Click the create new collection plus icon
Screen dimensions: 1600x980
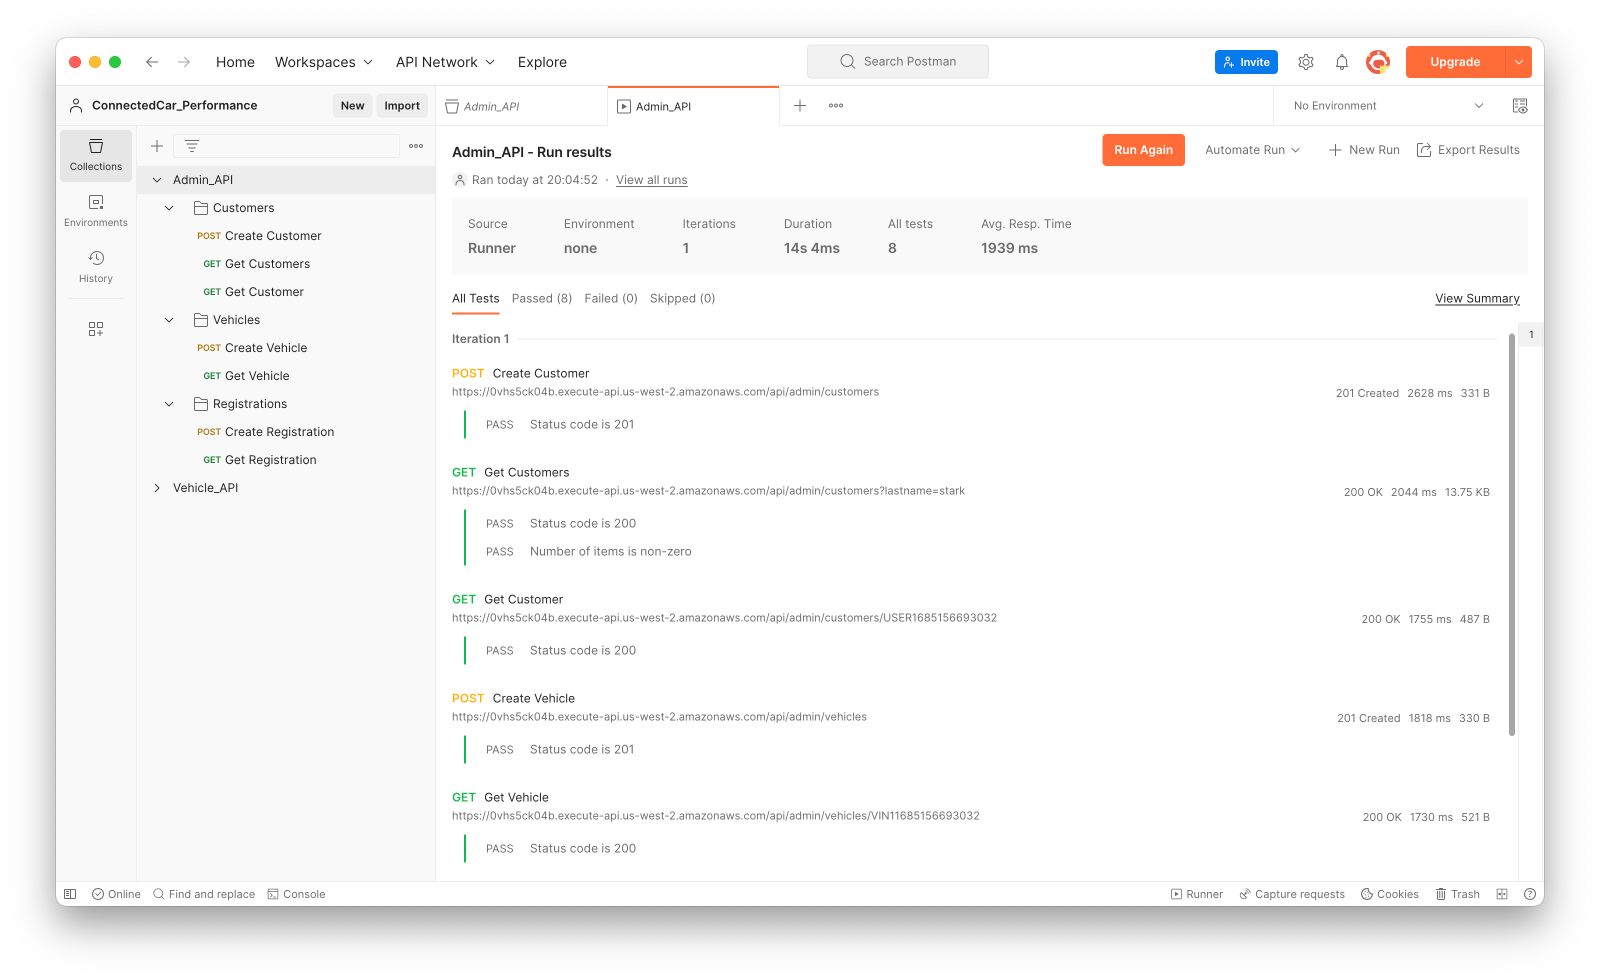157,146
